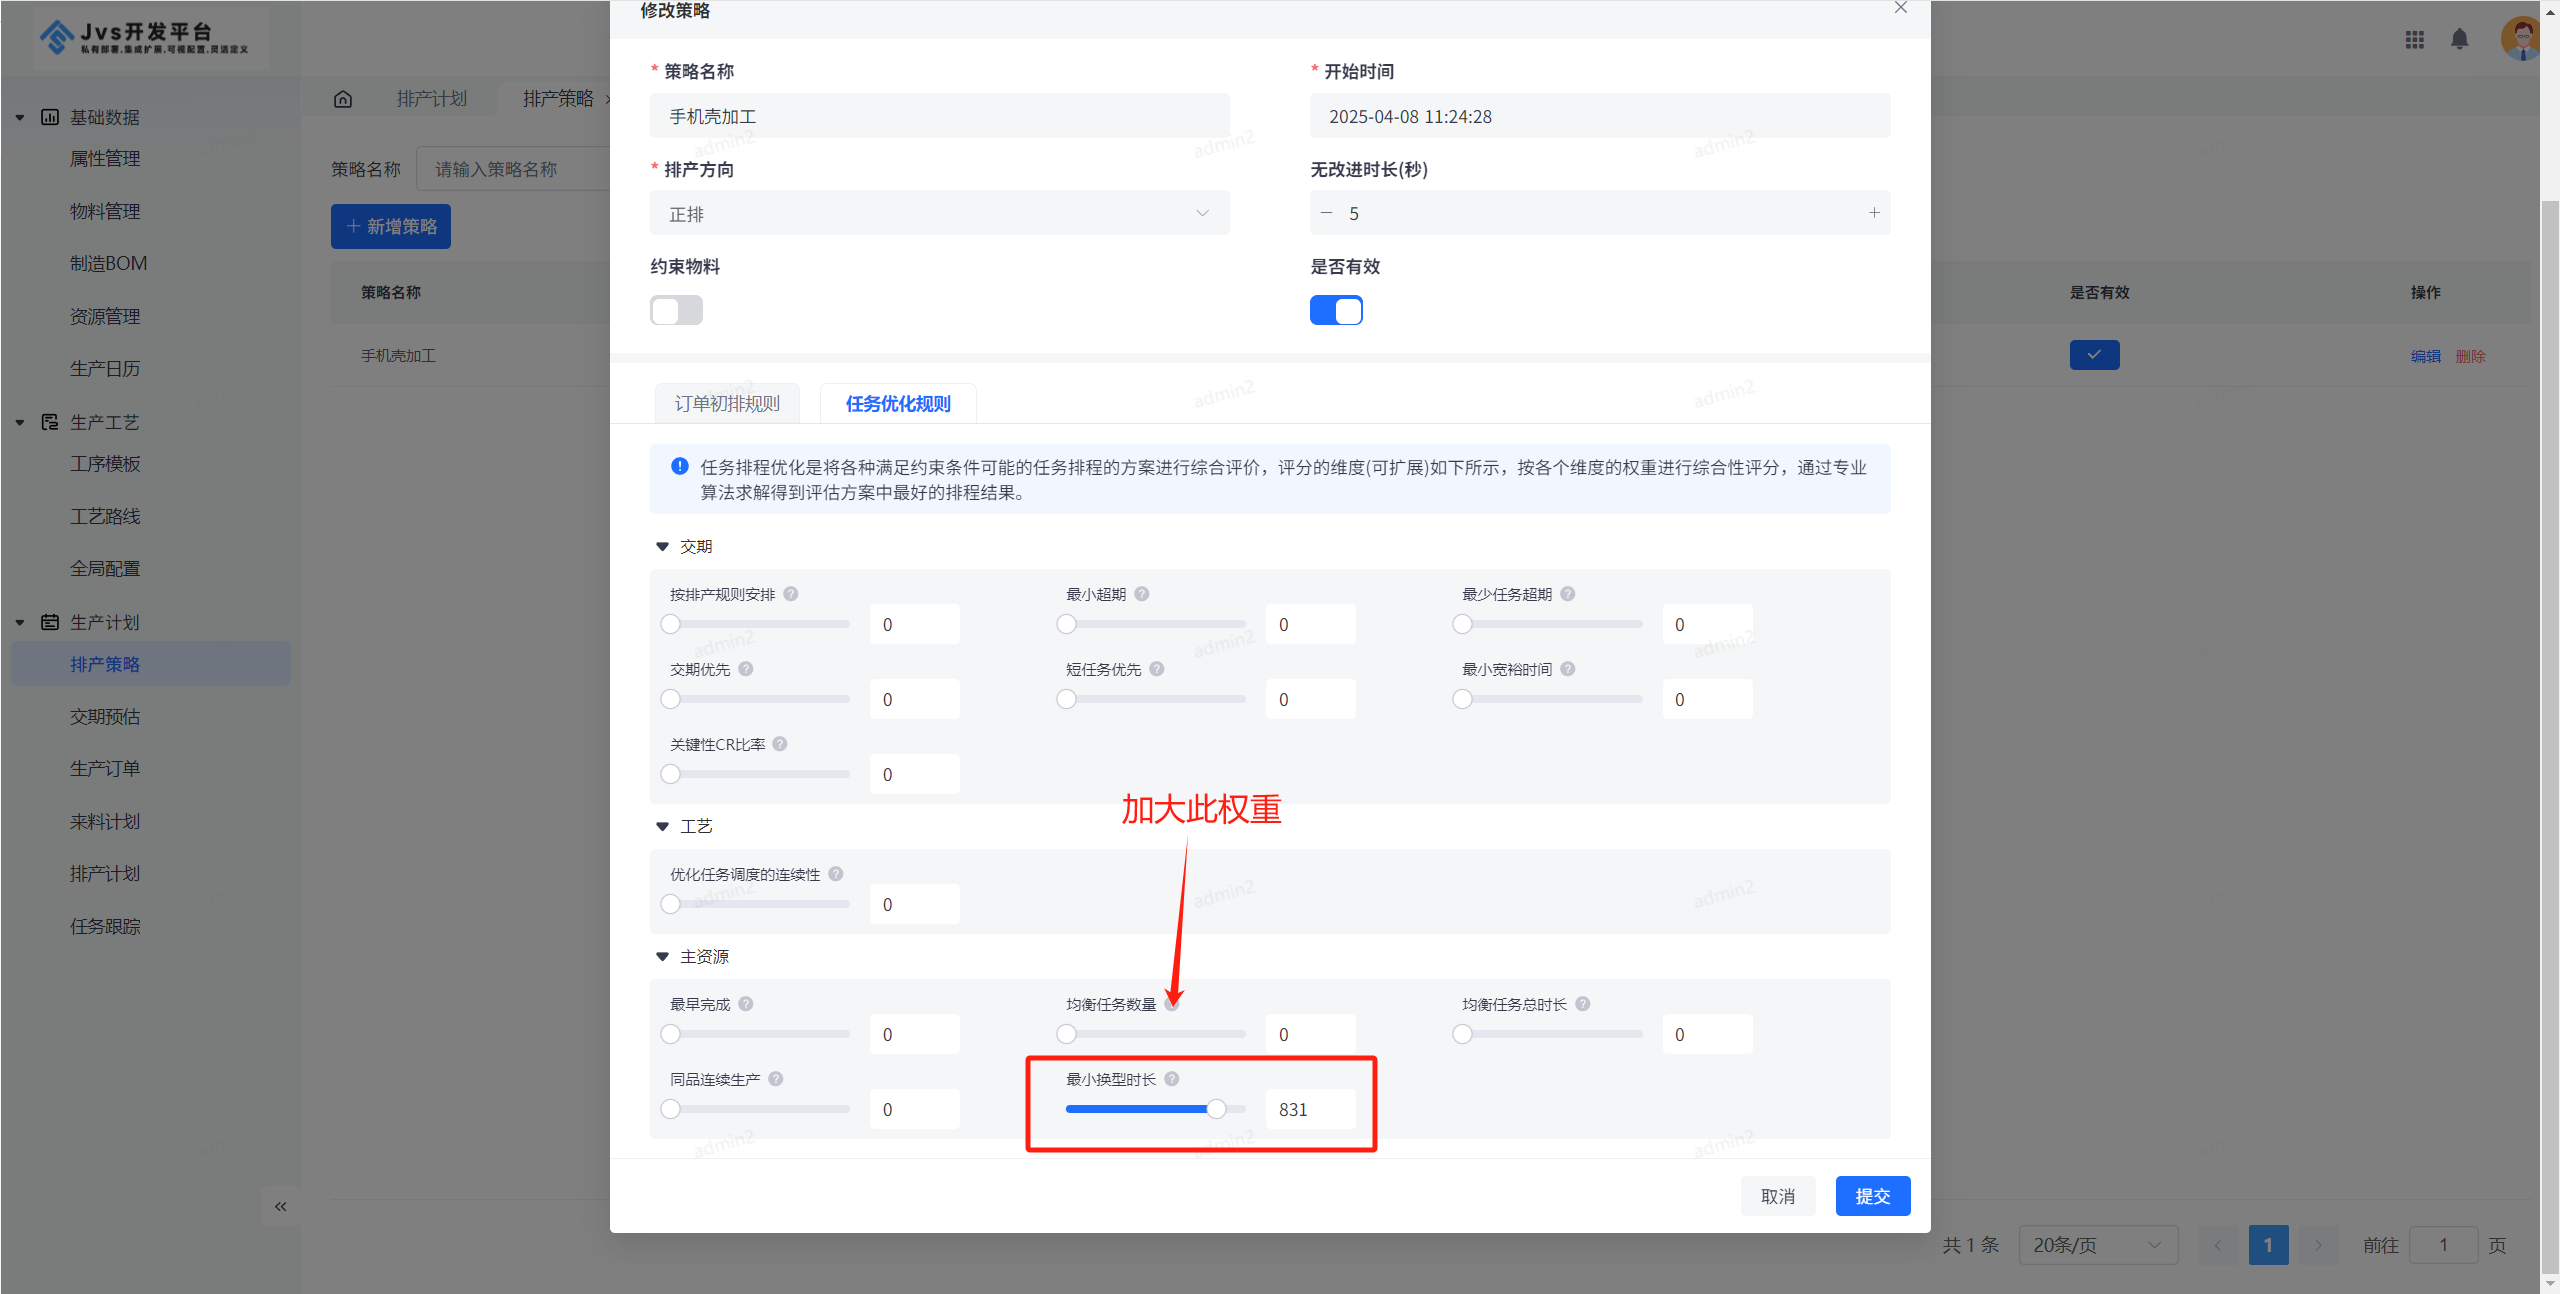Click the 最小换型时长 slider handle
This screenshot has height=1294, width=2560.
(1217, 1109)
